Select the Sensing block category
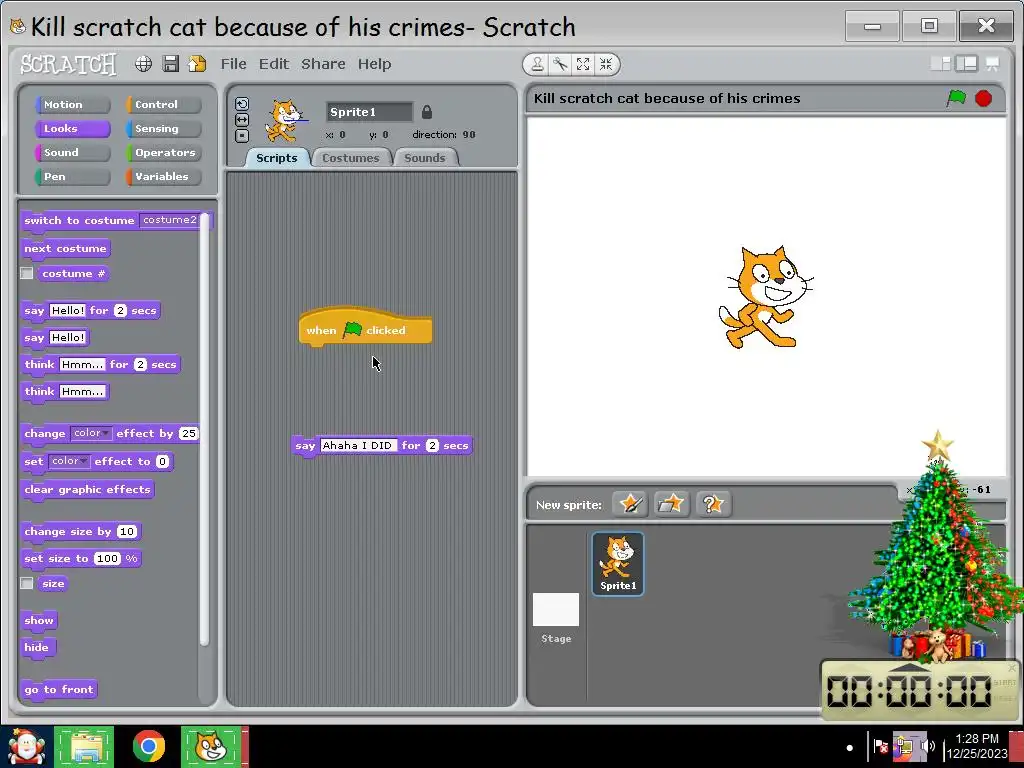This screenshot has height=768, width=1024. pyautogui.click(x=164, y=129)
